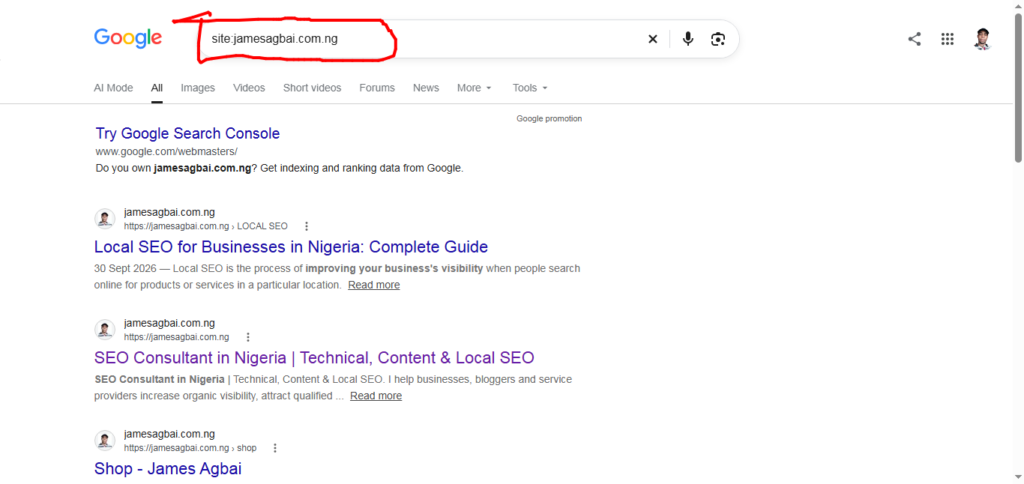Click Read more on SEO Consultant snippet
The height and width of the screenshot is (484, 1024).
click(x=376, y=396)
